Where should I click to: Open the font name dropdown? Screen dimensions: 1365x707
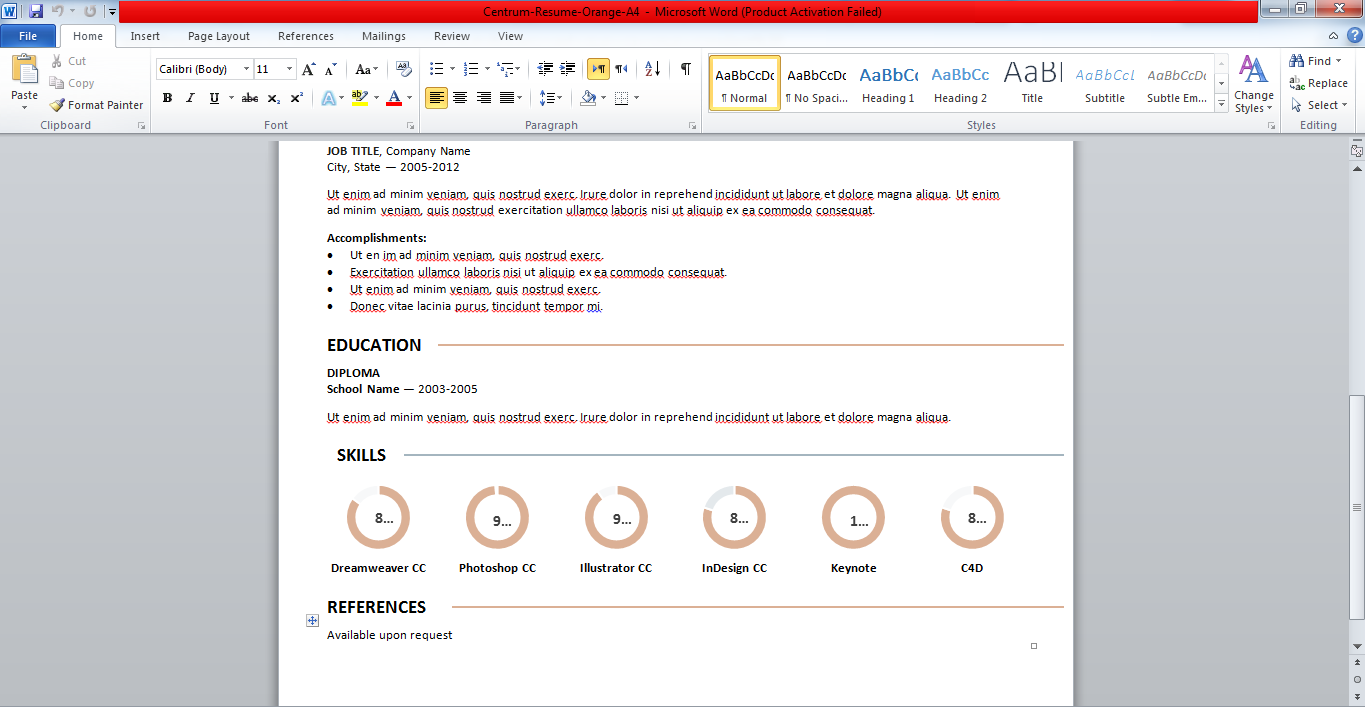(247, 69)
